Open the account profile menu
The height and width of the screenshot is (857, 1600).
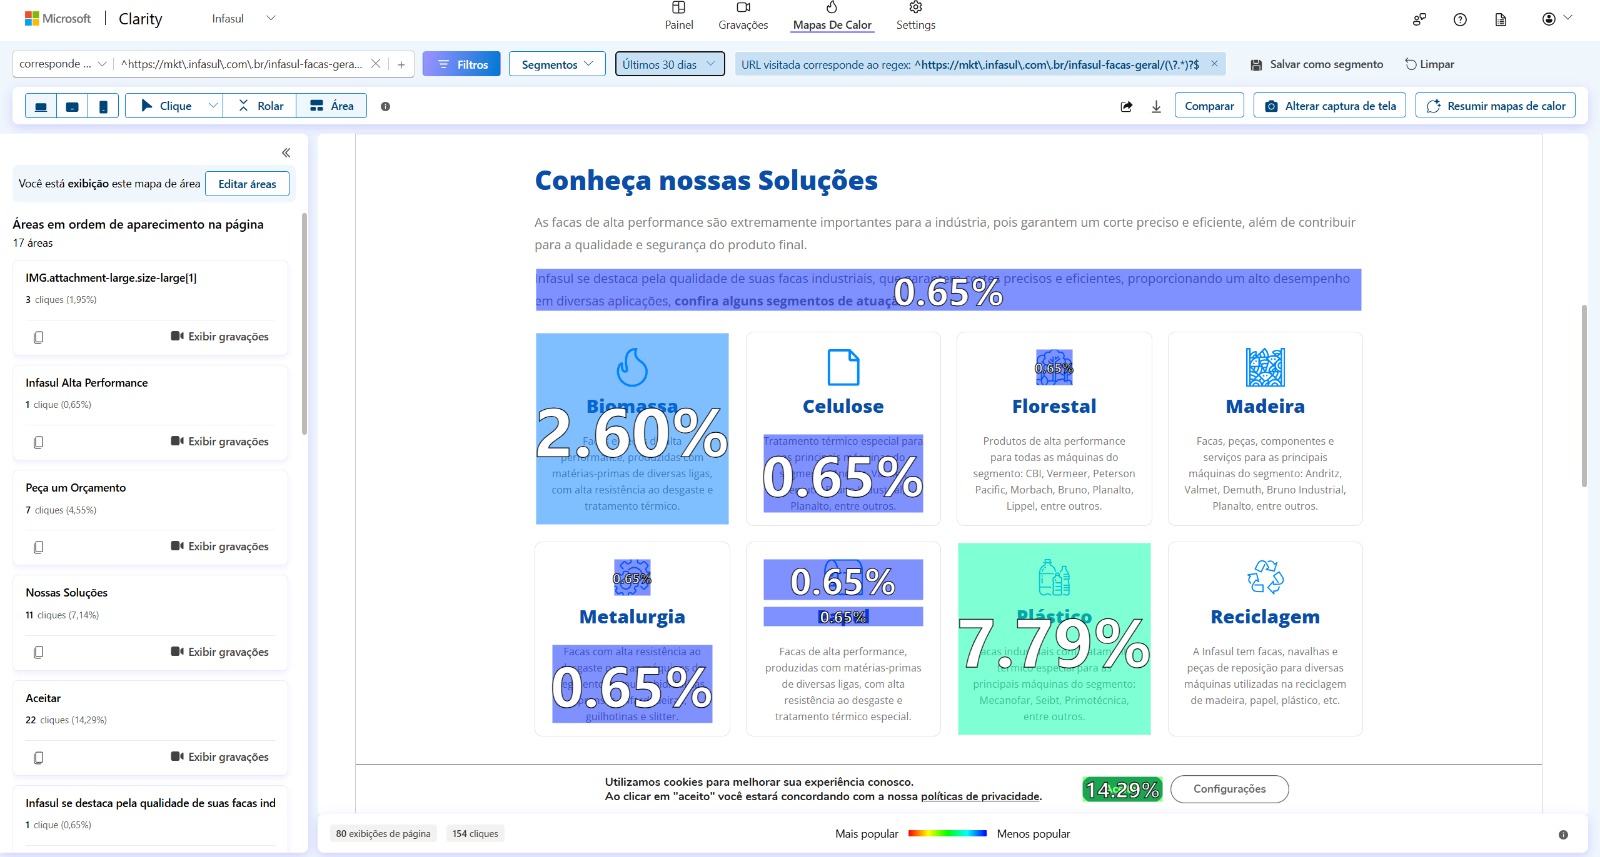click(1557, 19)
